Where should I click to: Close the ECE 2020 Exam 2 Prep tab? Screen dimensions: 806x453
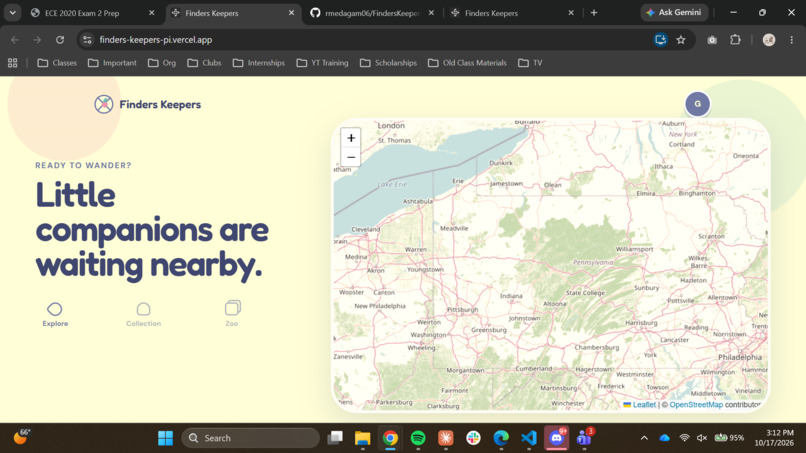(x=152, y=13)
